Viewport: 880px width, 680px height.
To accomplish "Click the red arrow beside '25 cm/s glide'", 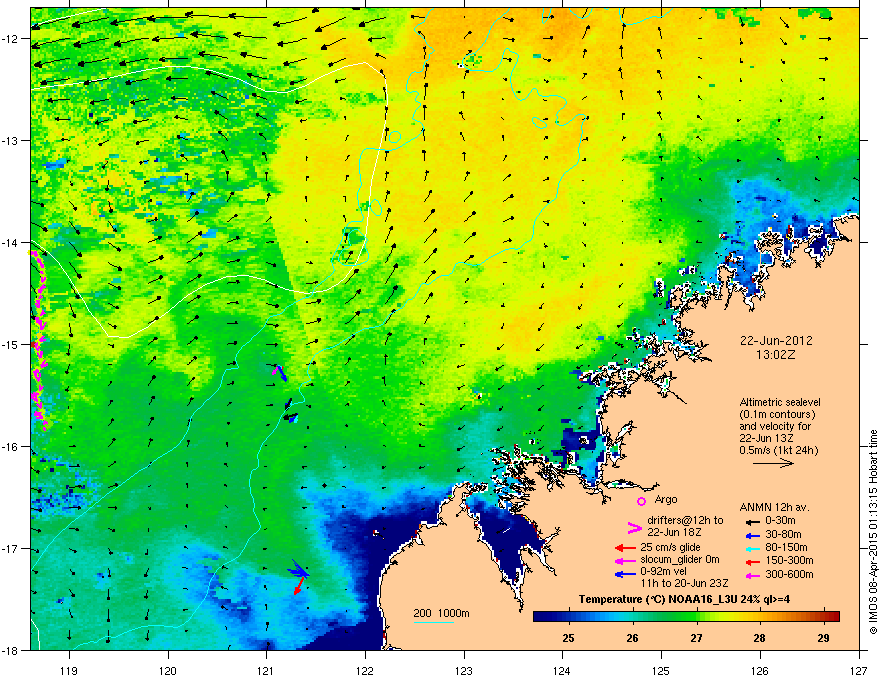I will click(625, 548).
